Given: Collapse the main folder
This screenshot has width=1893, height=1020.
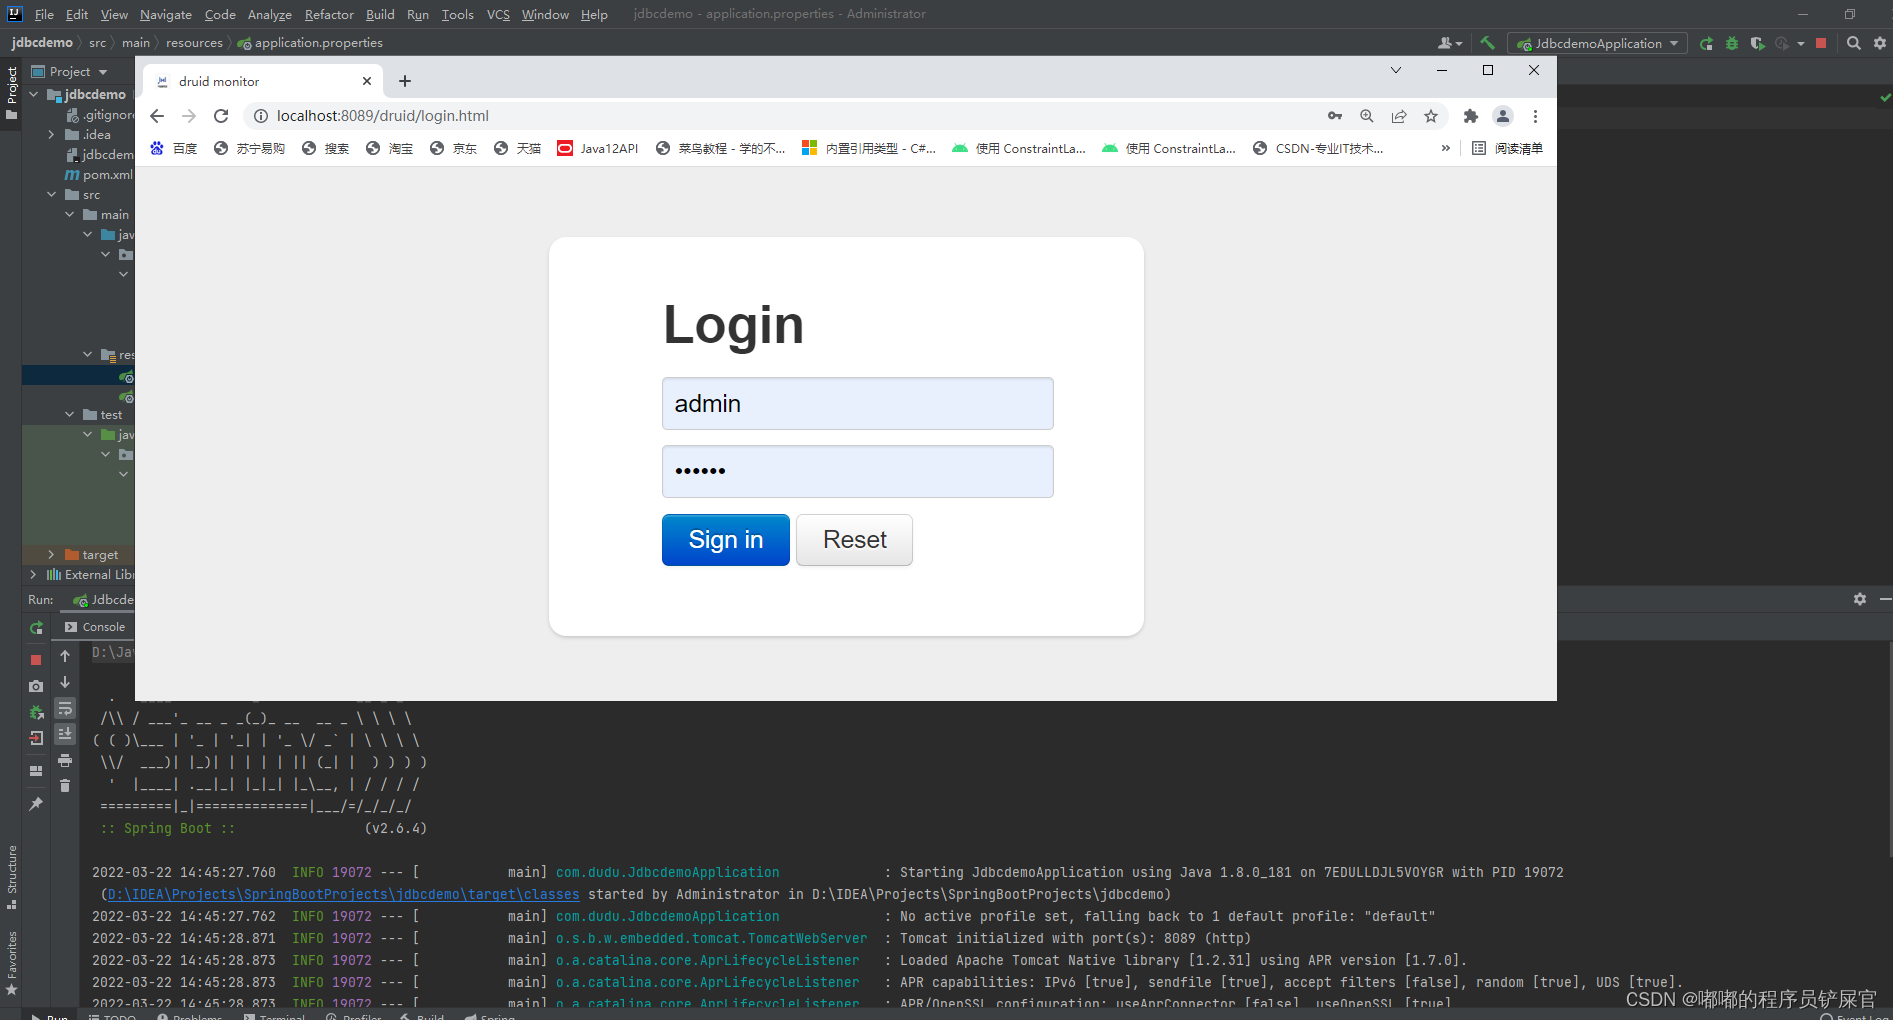Looking at the screenshot, I should point(69,214).
